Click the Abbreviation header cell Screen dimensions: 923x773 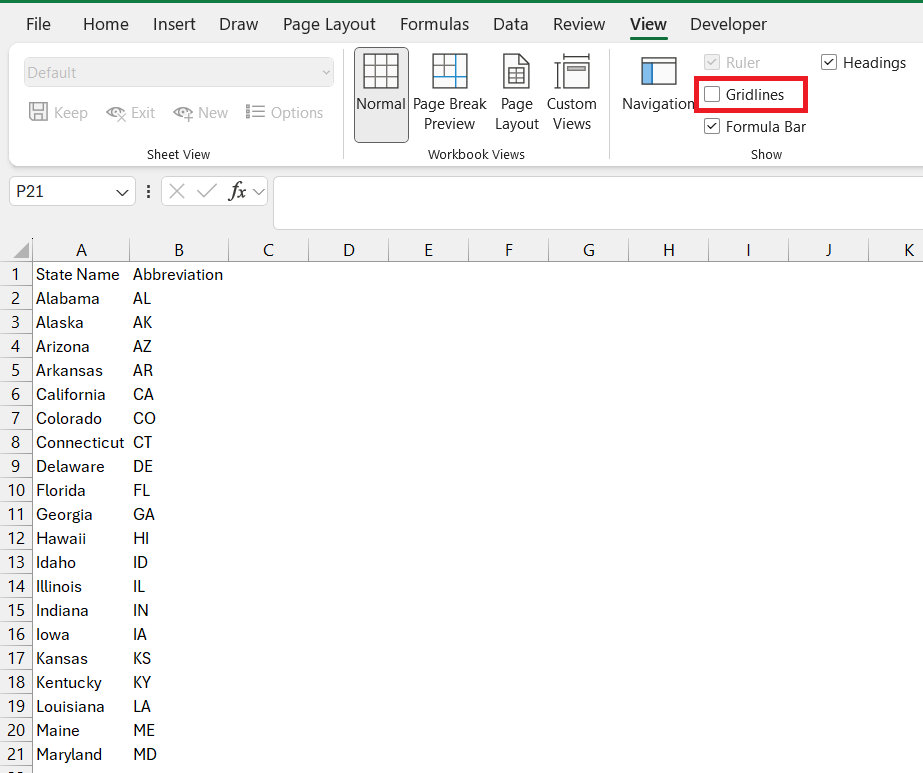coord(179,274)
